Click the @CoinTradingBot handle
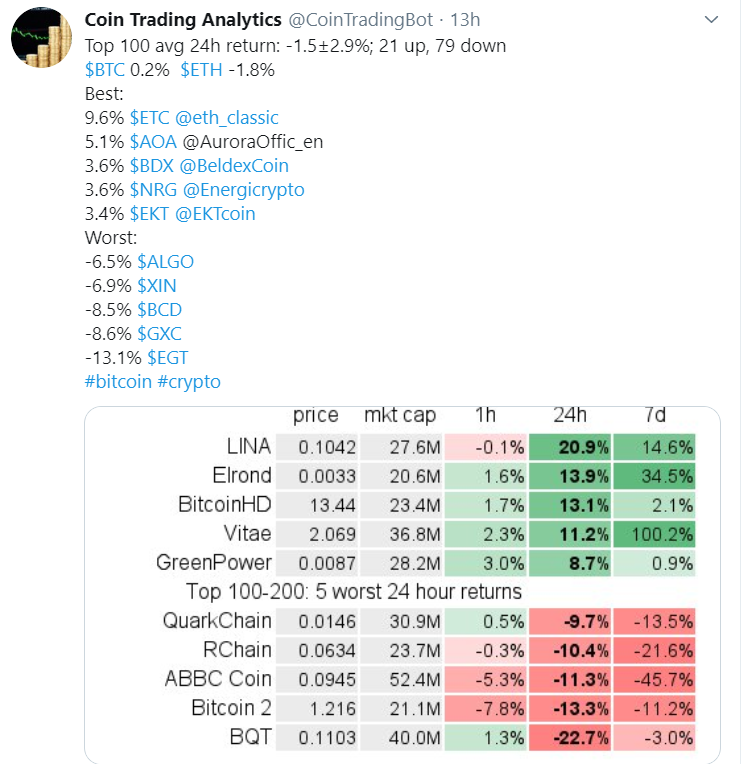Screen dimensions: 741x764 (x=345, y=21)
